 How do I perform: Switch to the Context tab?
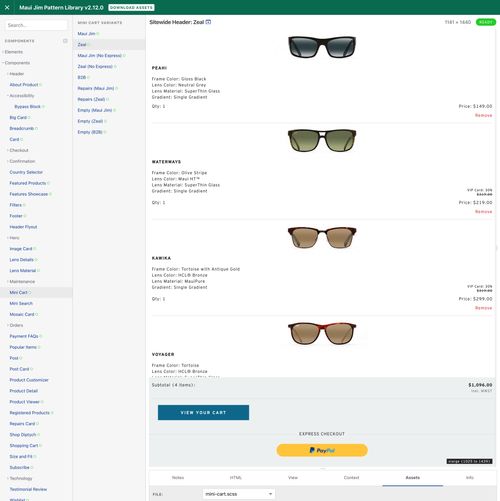(351, 478)
